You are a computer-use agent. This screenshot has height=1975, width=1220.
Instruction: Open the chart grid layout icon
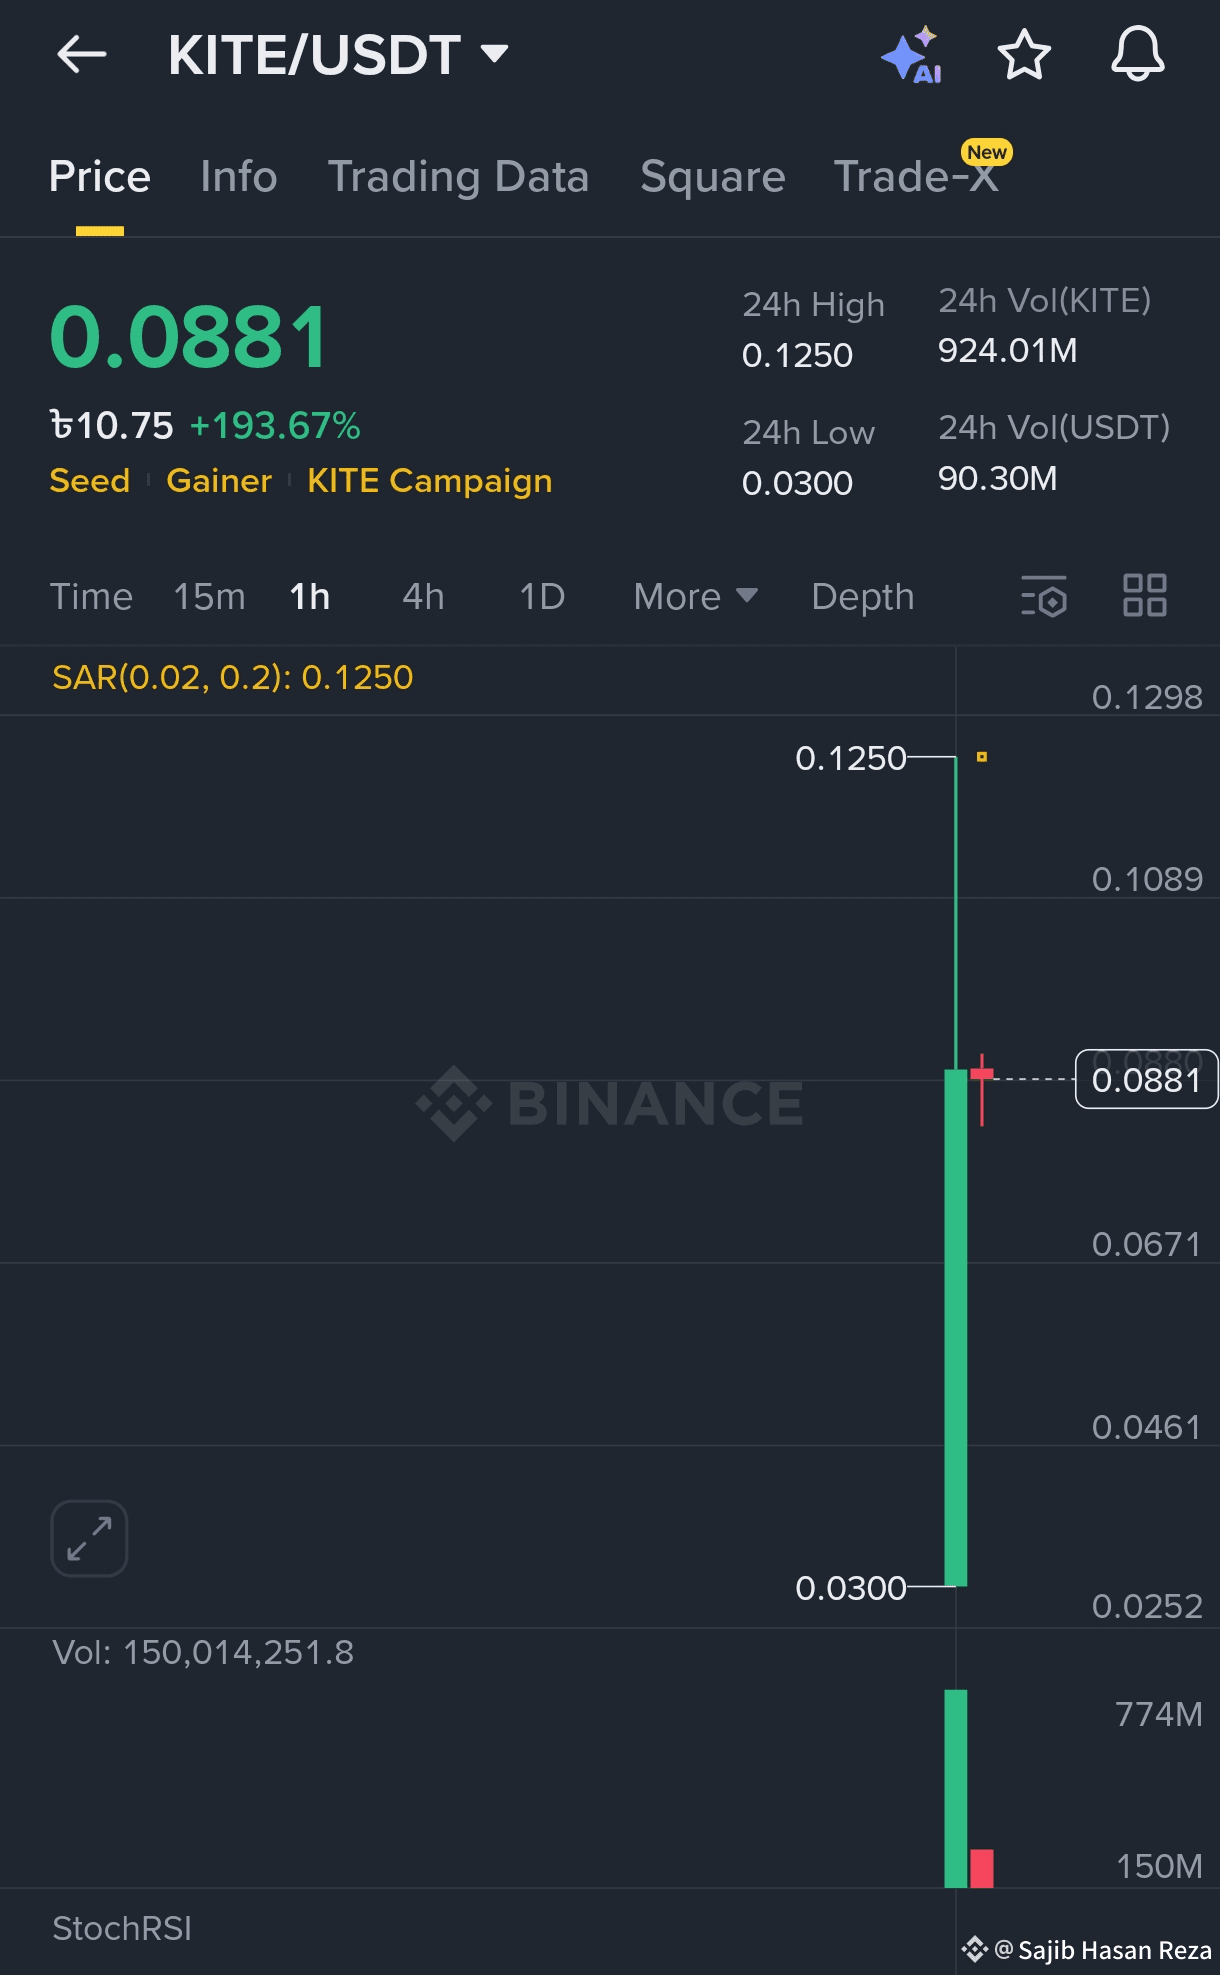pyautogui.click(x=1144, y=596)
